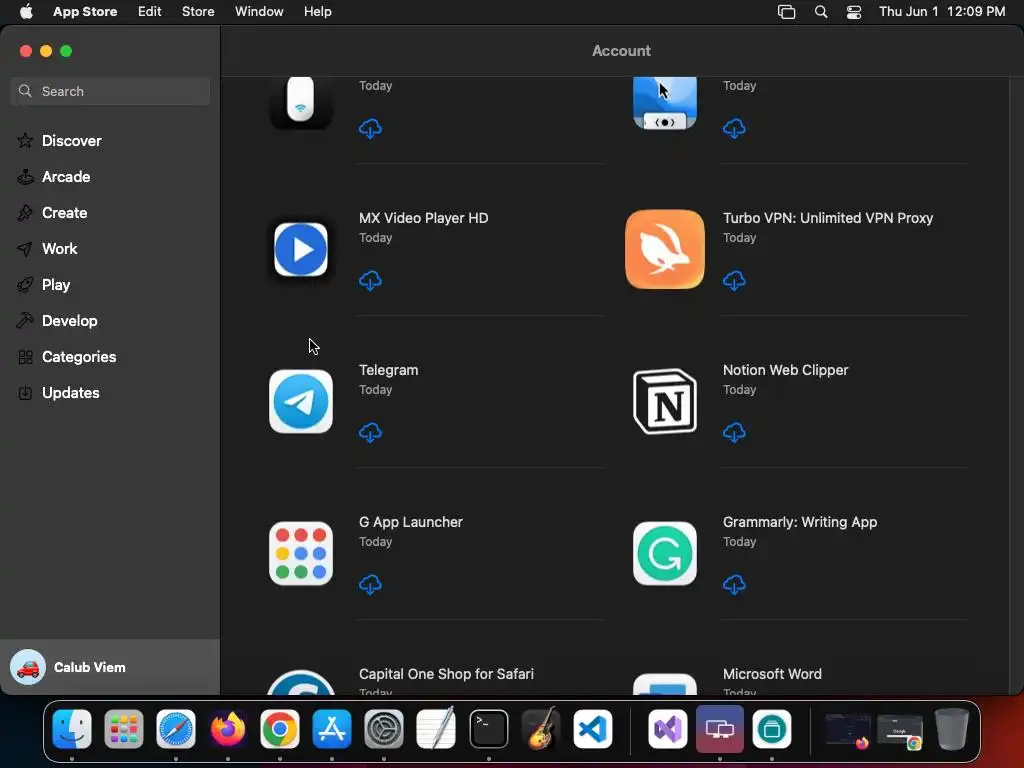
Task: Open the Window menu
Action: click(x=259, y=11)
